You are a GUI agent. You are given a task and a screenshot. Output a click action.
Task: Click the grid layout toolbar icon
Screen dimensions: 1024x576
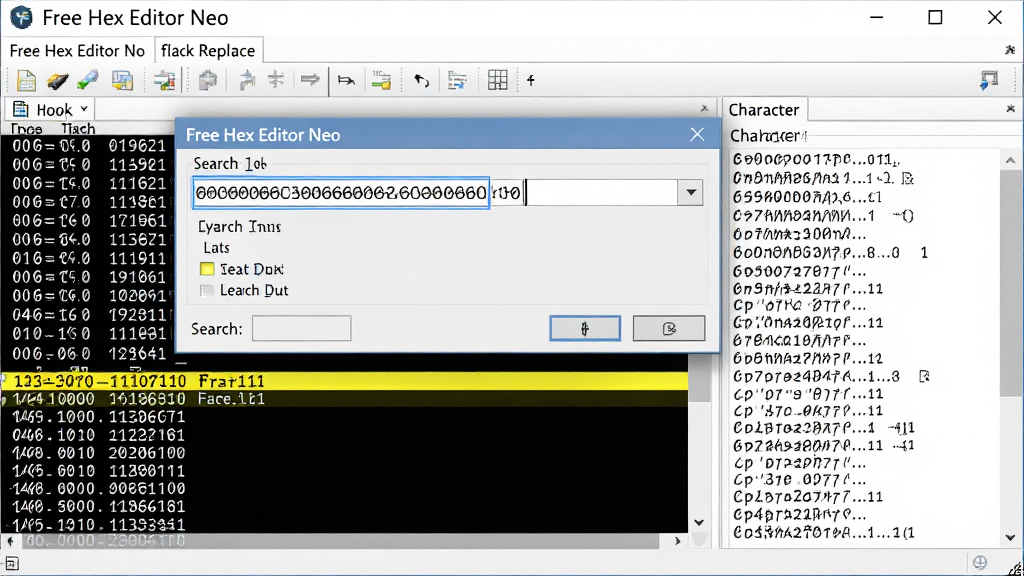(498, 80)
